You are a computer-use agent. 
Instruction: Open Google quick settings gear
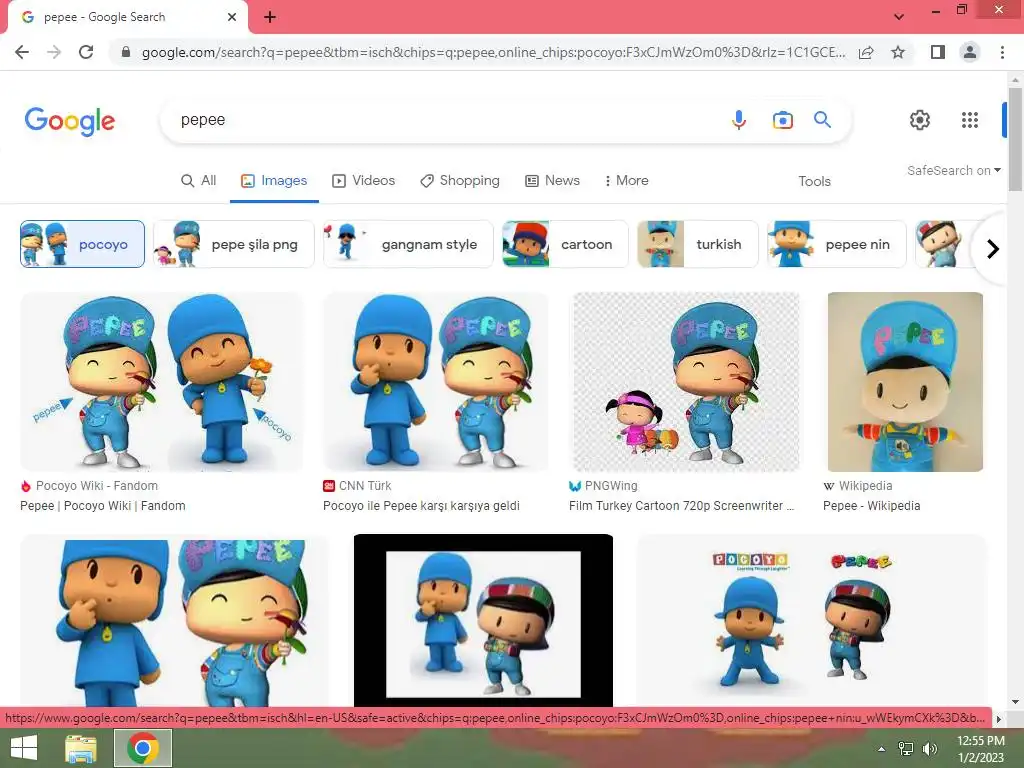click(x=920, y=120)
